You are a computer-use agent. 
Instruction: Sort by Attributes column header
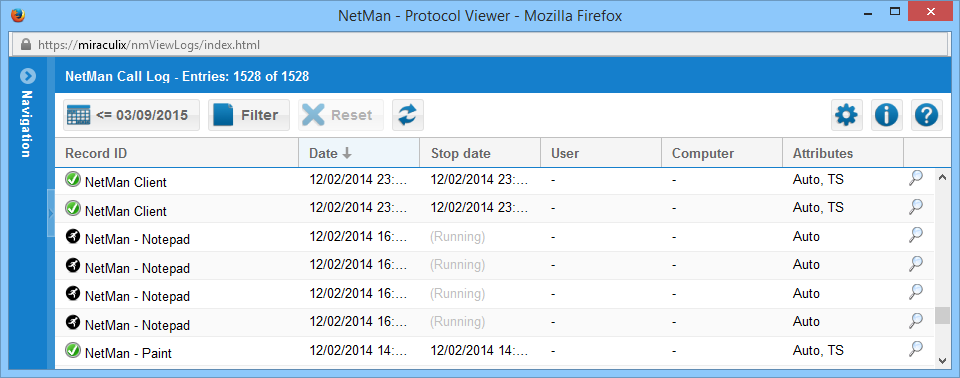tap(843, 153)
